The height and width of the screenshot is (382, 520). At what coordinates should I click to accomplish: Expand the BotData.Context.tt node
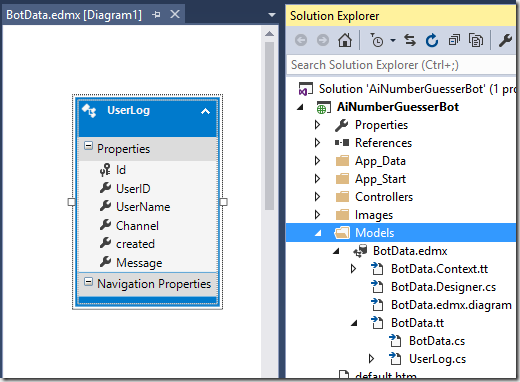tap(354, 269)
